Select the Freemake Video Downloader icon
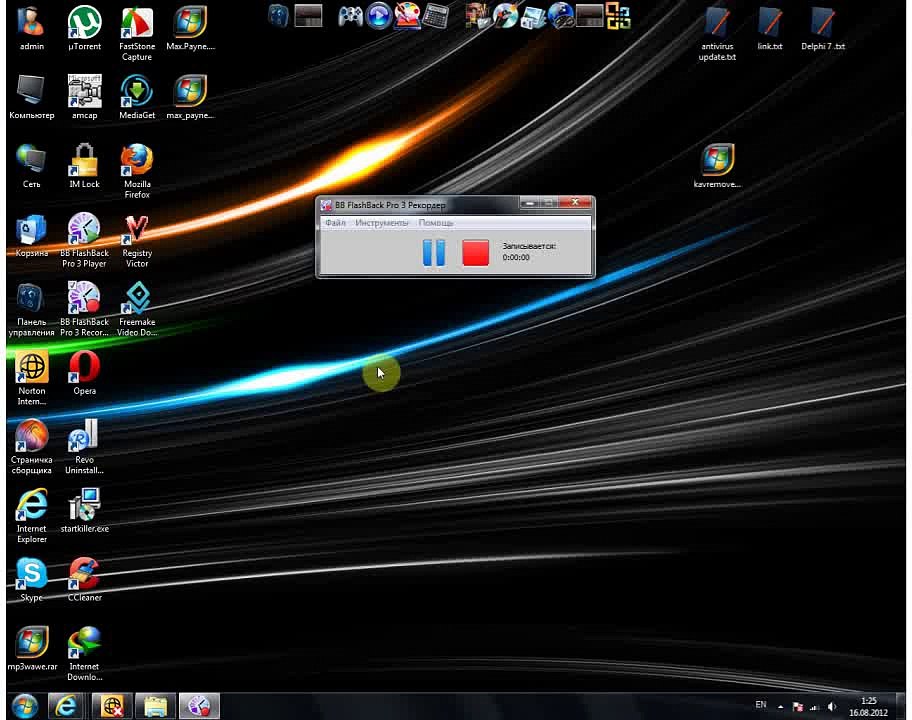The image size is (912, 720). click(137, 309)
